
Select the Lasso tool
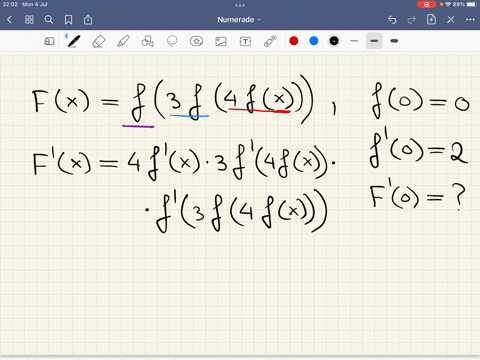point(172,41)
